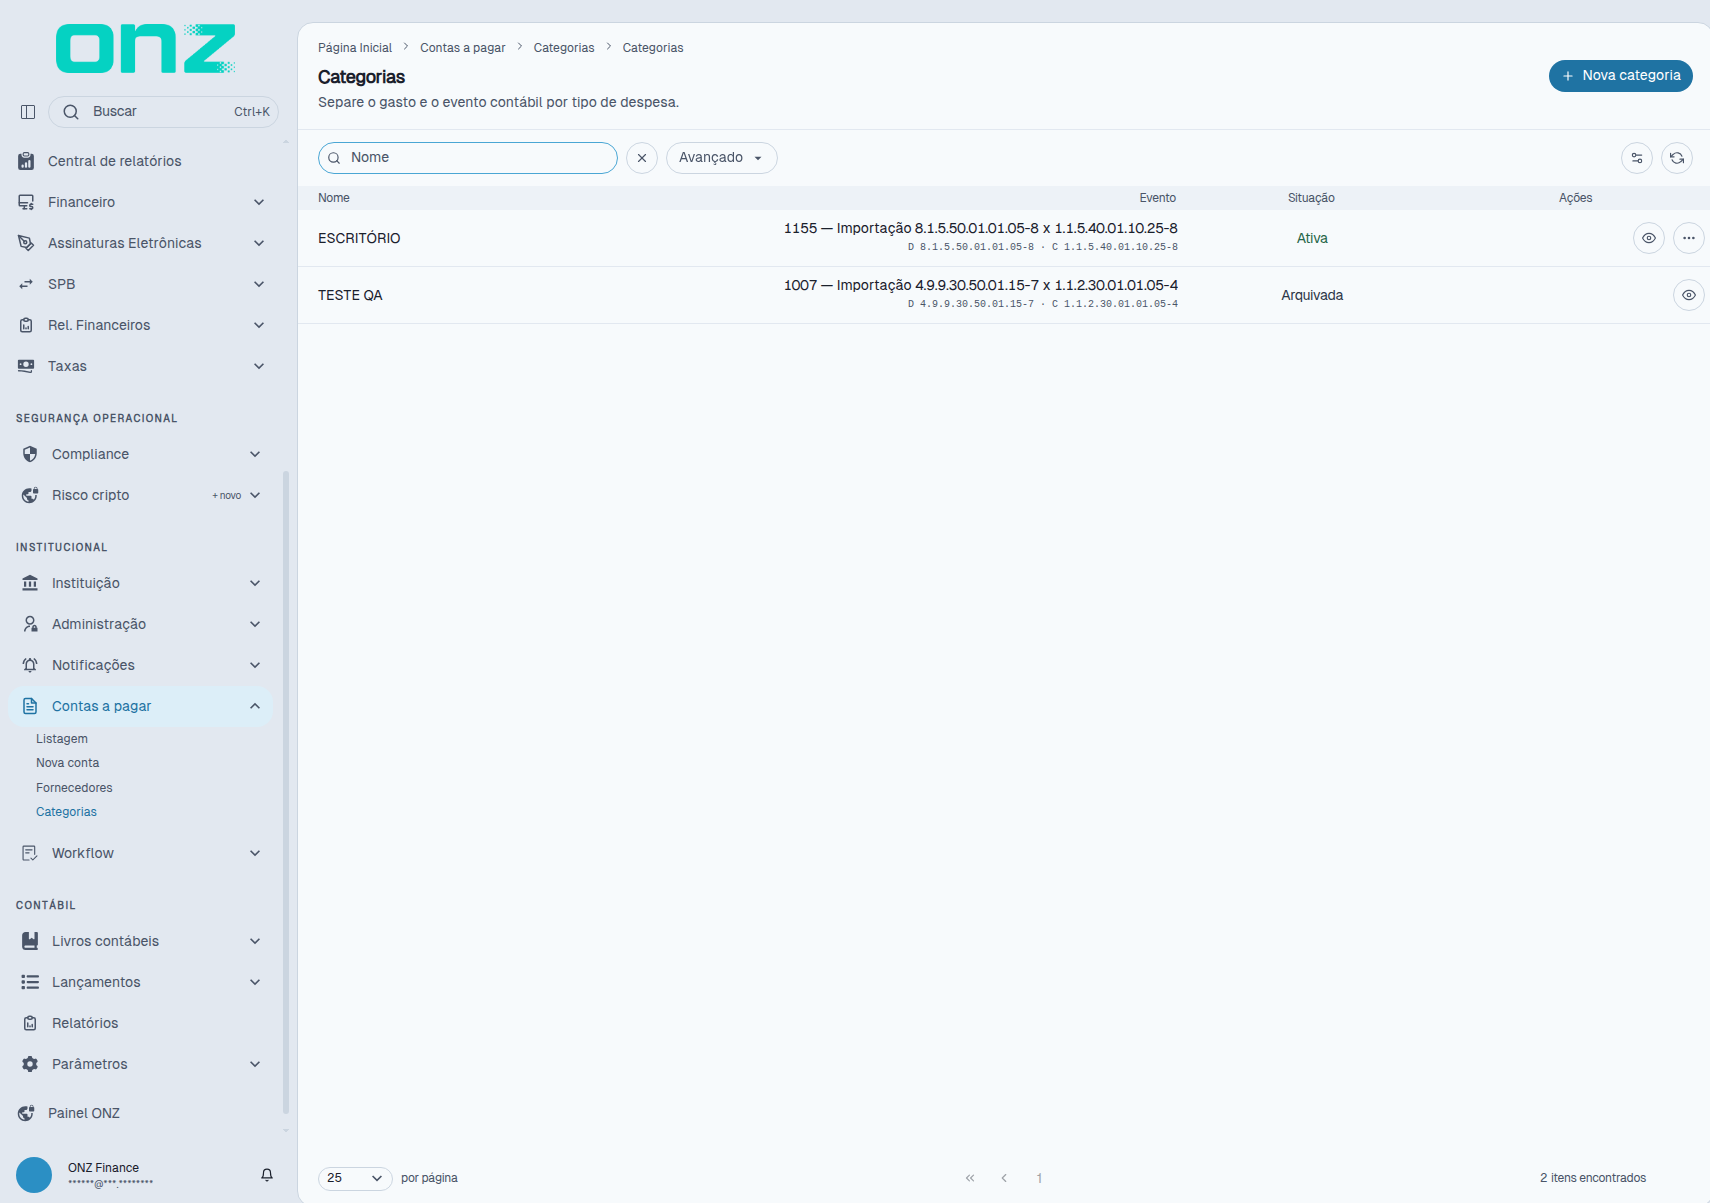
Task: Expand the Taxas menu
Action: [x=143, y=366]
